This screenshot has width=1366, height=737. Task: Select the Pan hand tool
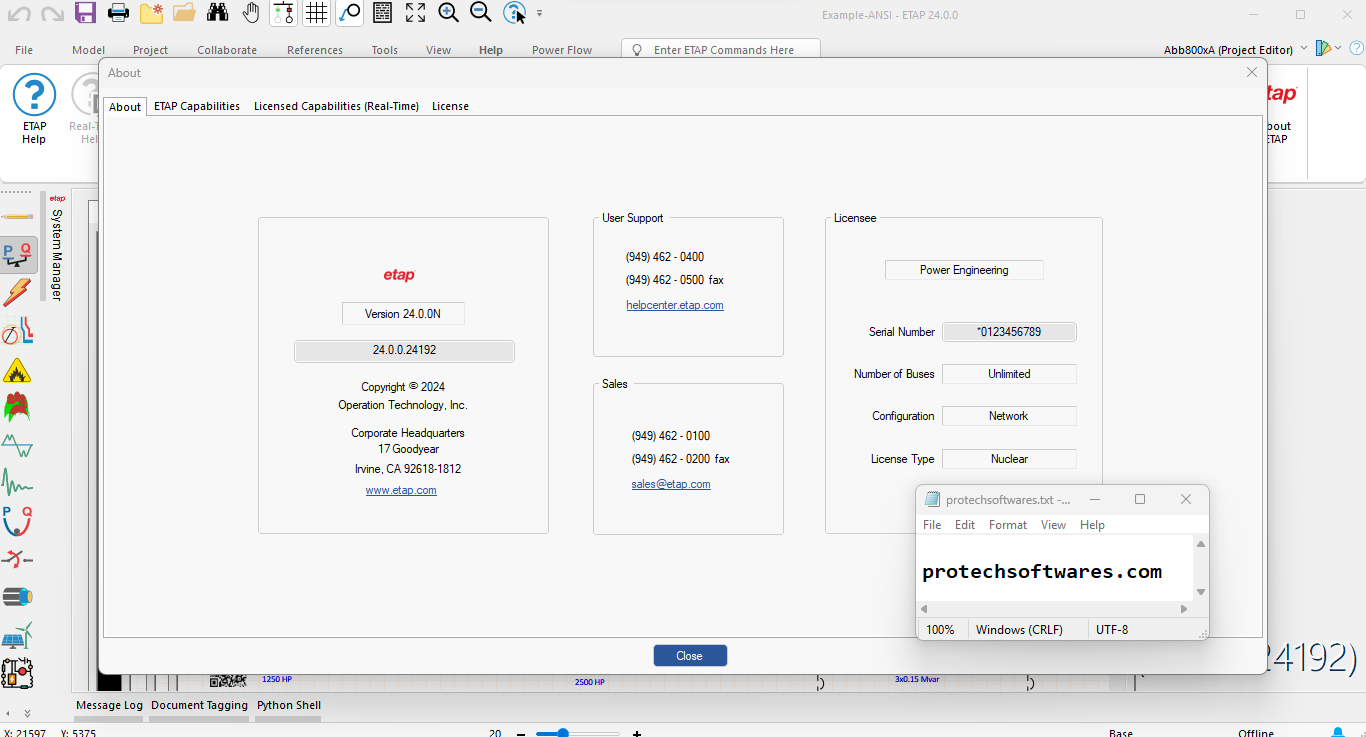tap(250, 13)
